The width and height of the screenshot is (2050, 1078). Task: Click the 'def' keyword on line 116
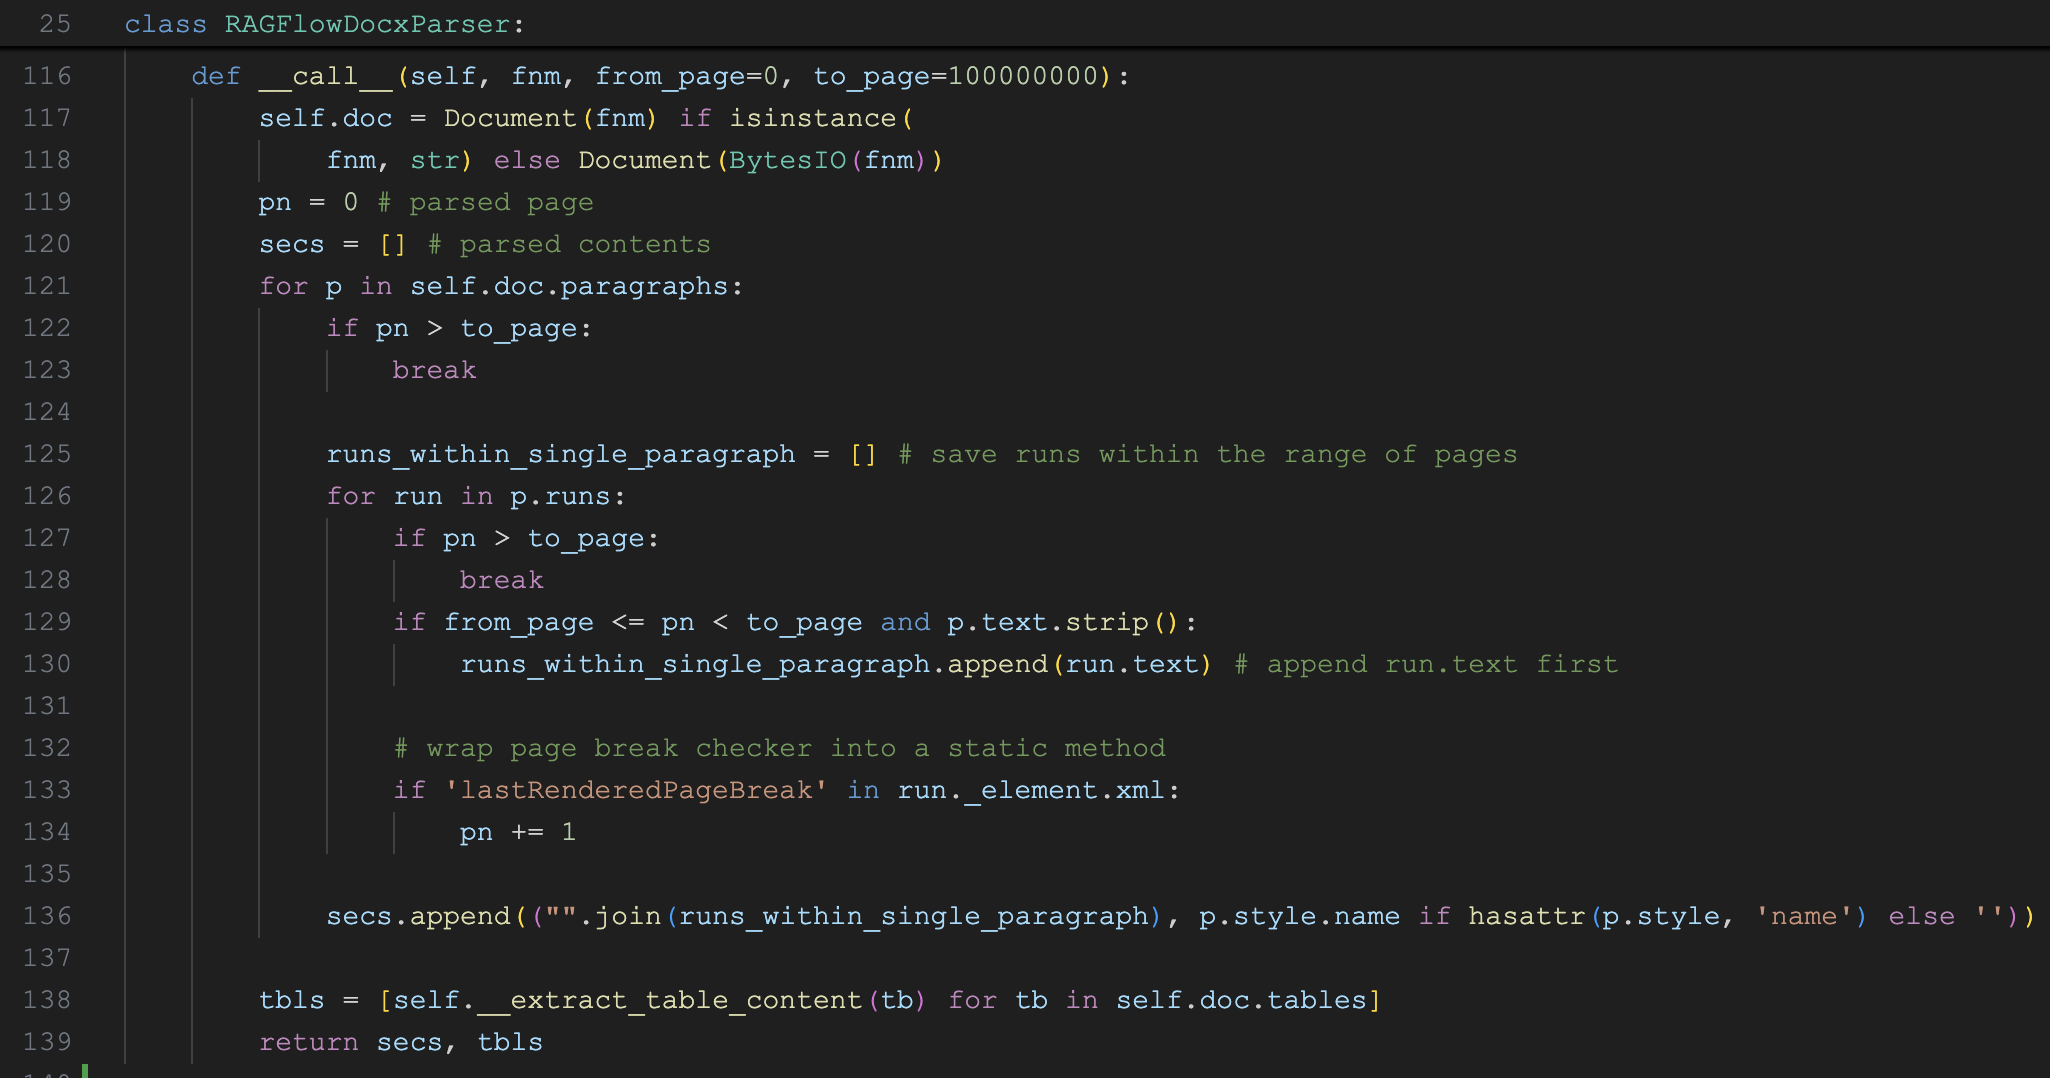[x=216, y=76]
